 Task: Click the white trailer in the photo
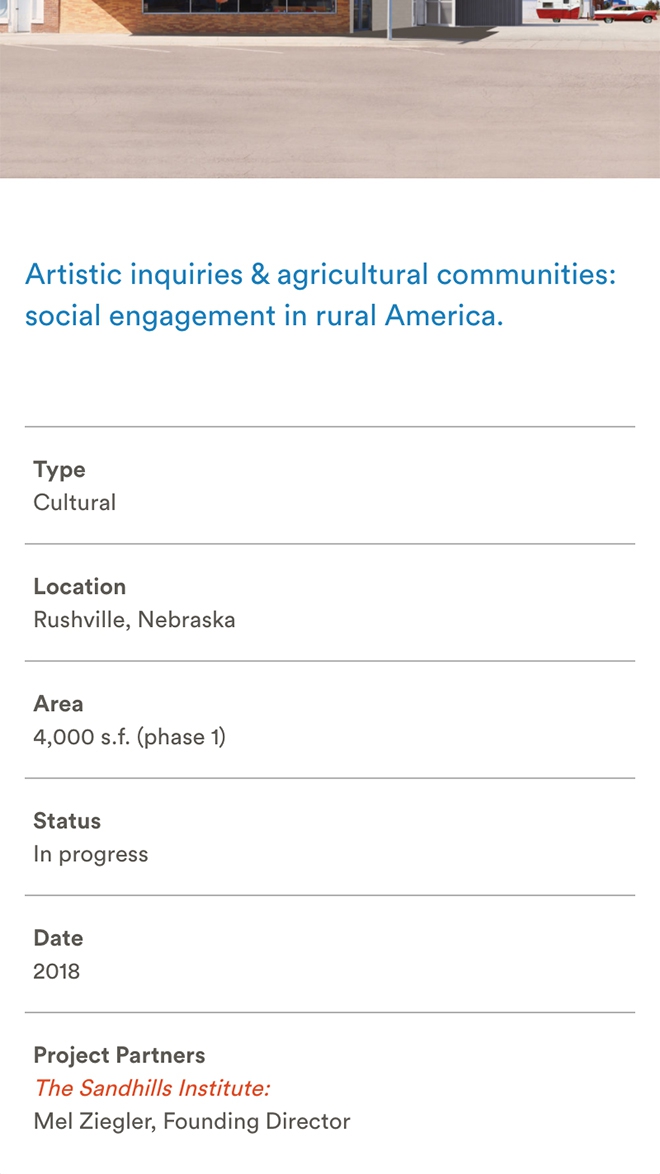pos(558,10)
